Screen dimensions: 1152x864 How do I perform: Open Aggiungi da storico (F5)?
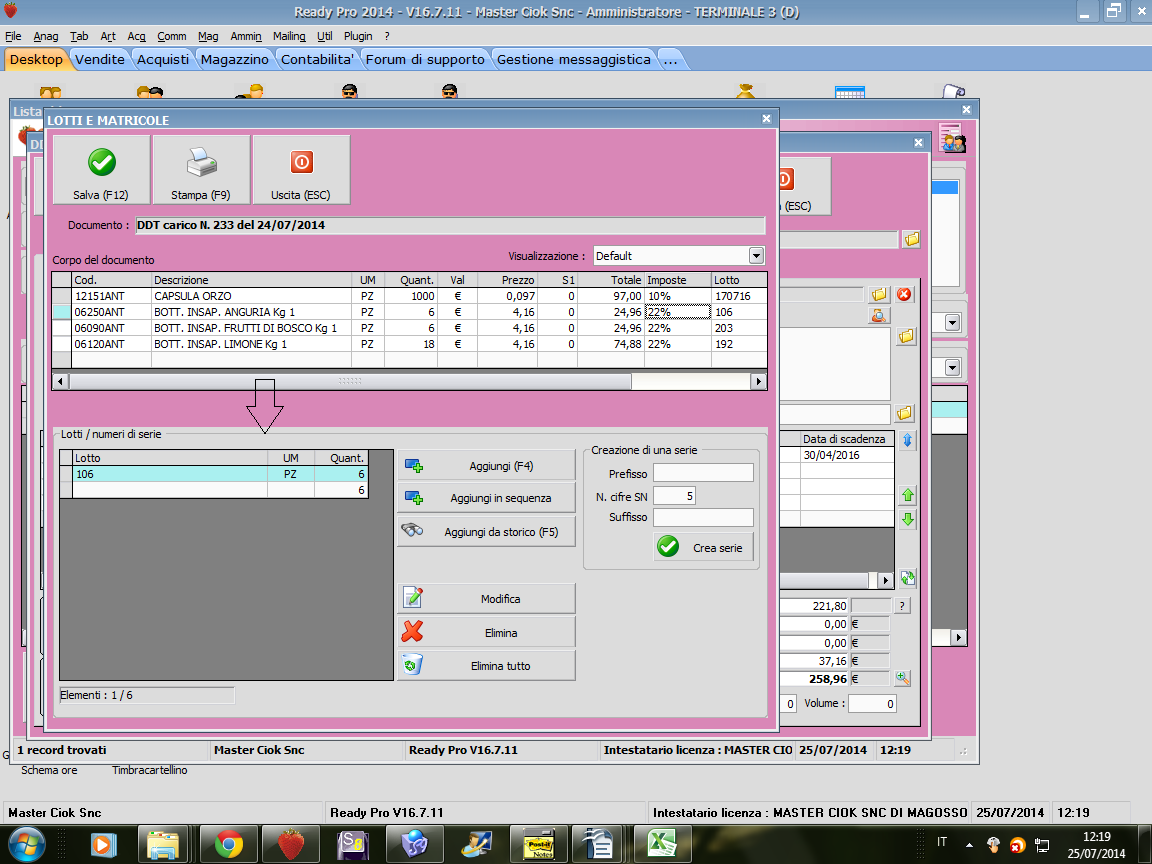tap(486, 532)
